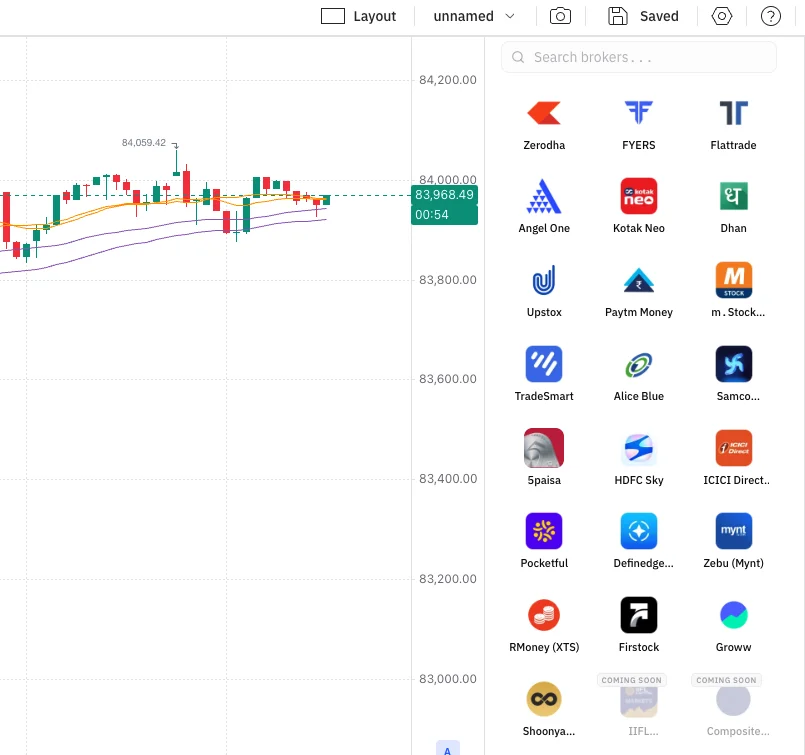Viewport: 805px width, 755px height.
Task: Take a chart snapshot with camera icon
Action: pos(560,16)
